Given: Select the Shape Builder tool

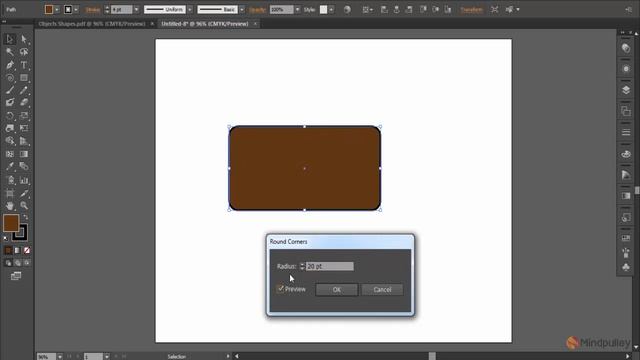Looking at the screenshot, I should pos(10,141).
